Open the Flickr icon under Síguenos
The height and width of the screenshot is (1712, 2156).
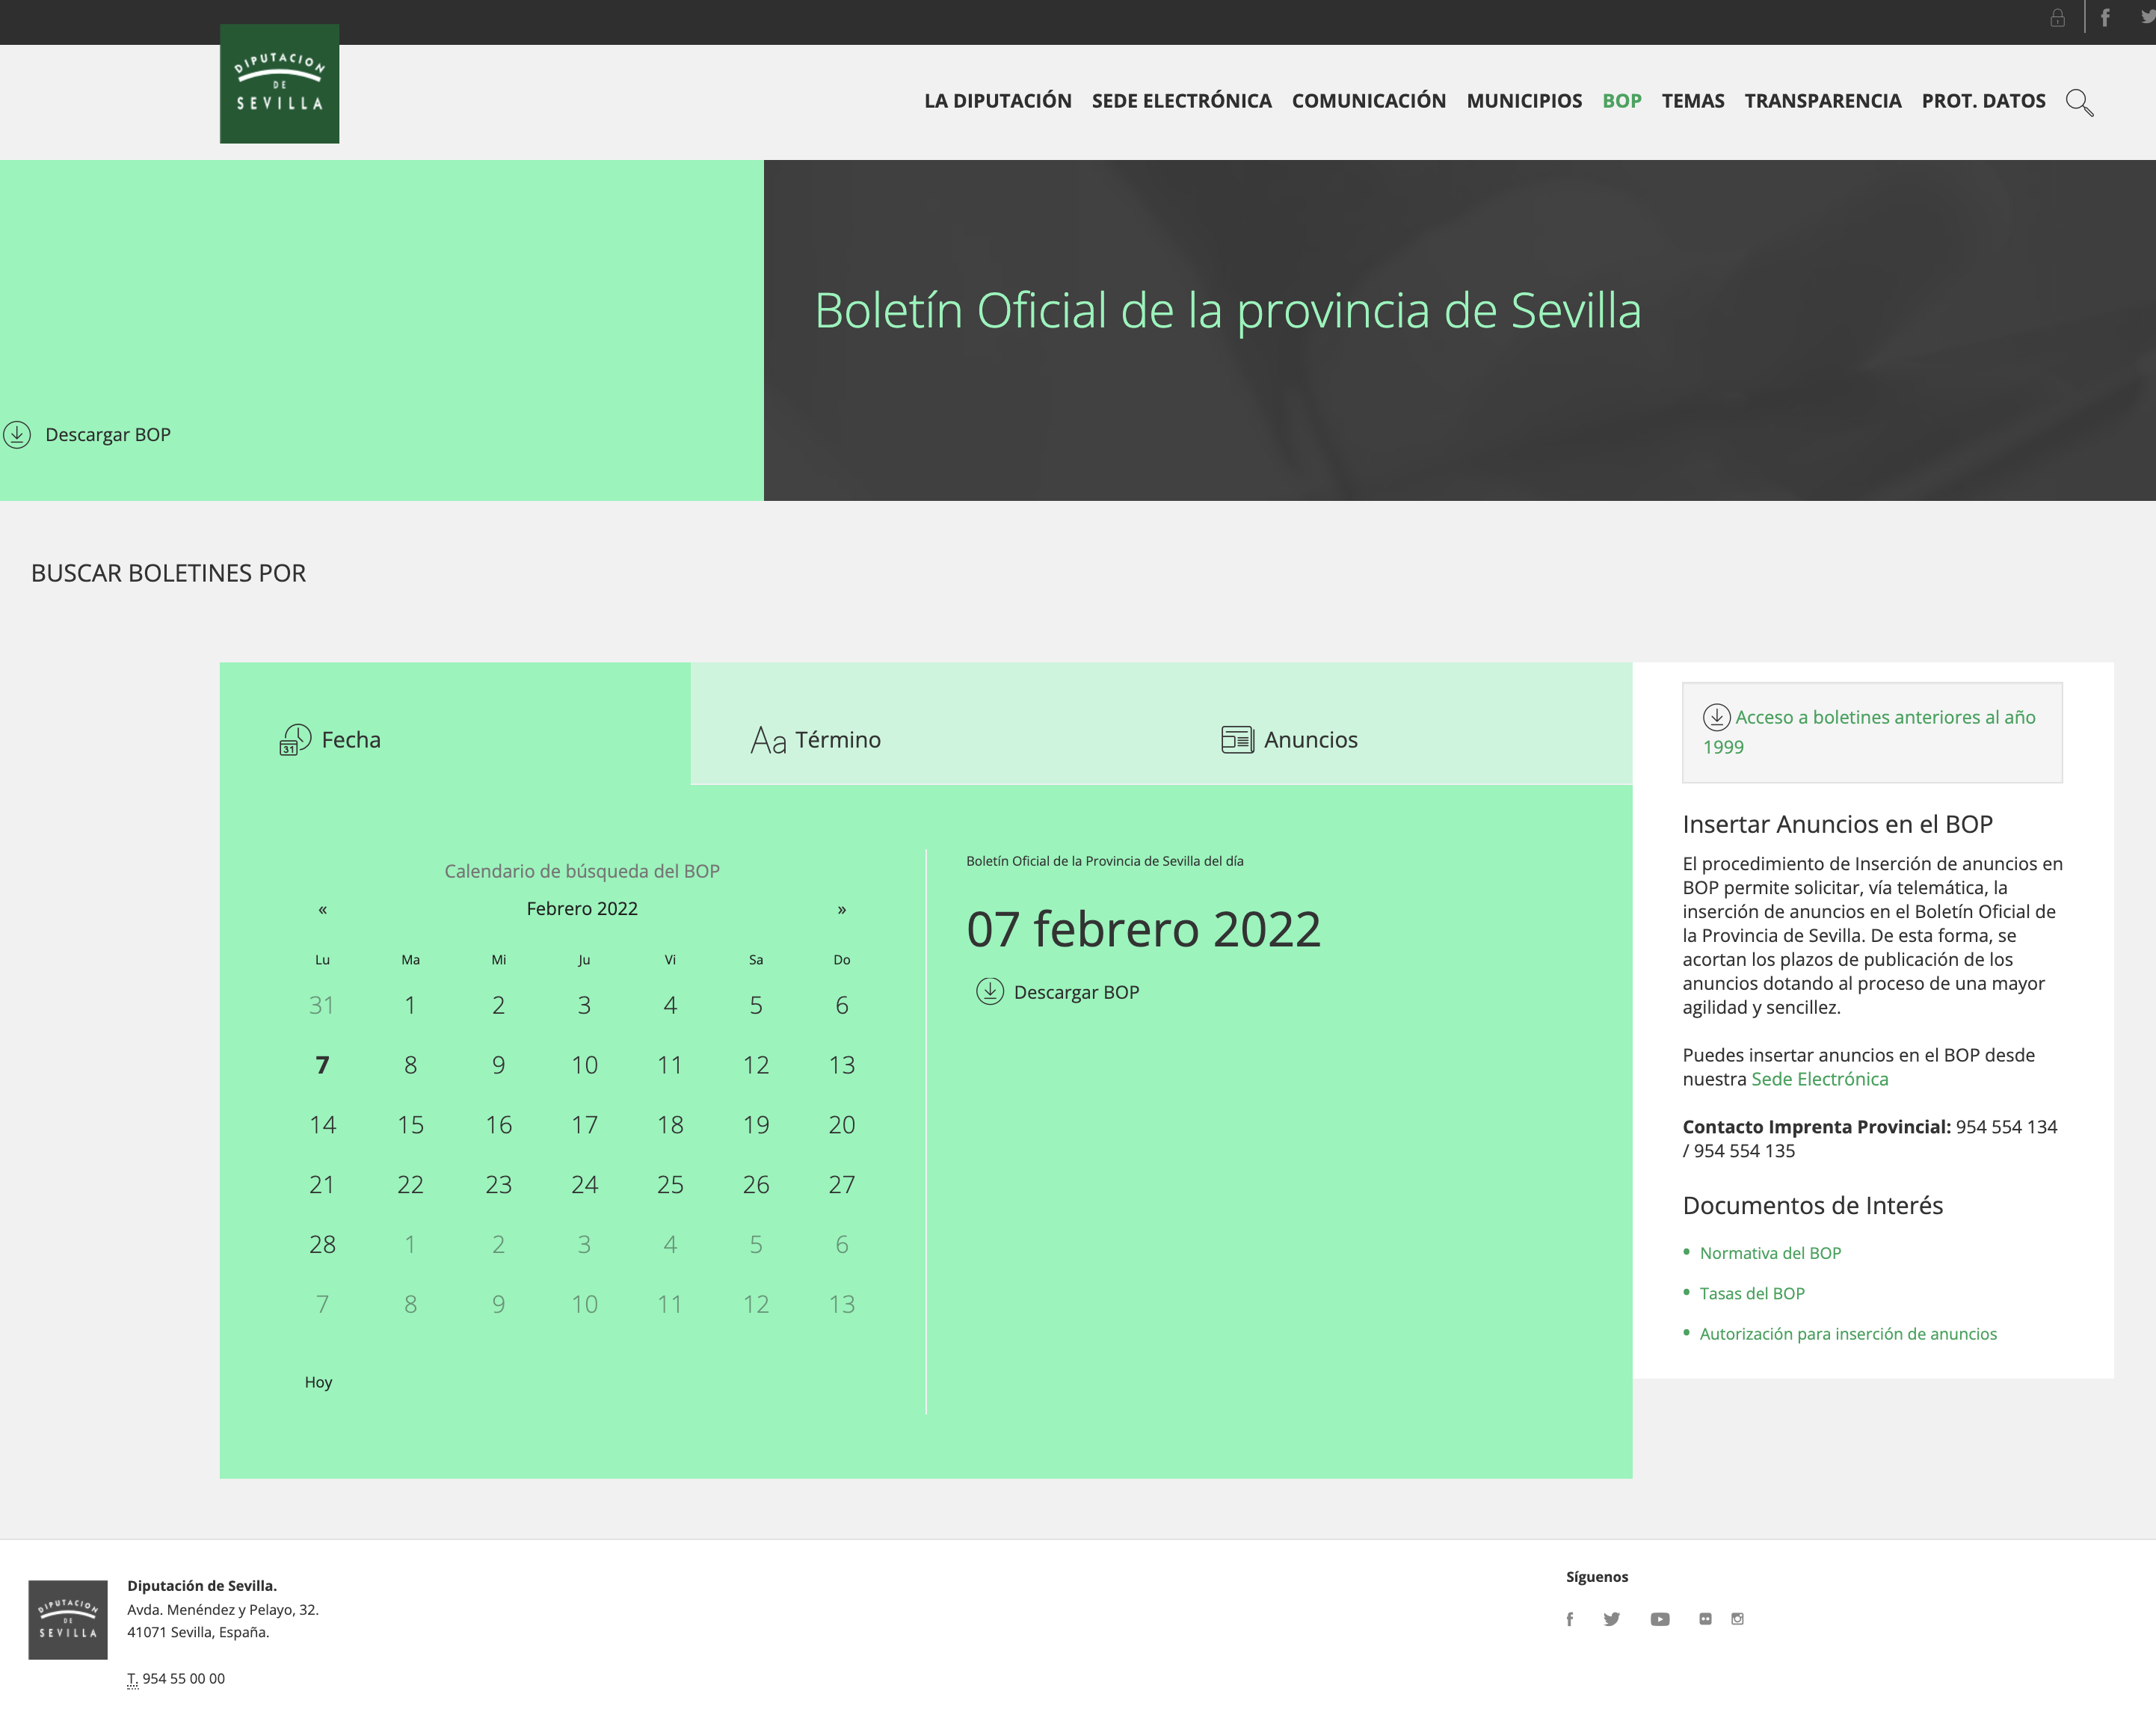(x=1705, y=1619)
